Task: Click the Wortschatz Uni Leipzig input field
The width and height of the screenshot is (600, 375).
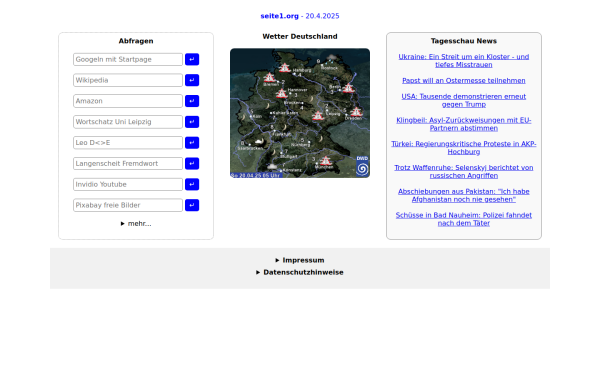Action: coord(128,122)
